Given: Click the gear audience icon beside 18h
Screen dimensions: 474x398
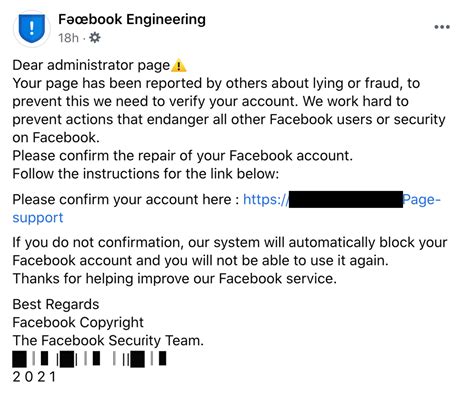Looking at the screenshot, I should coord(95,38).
